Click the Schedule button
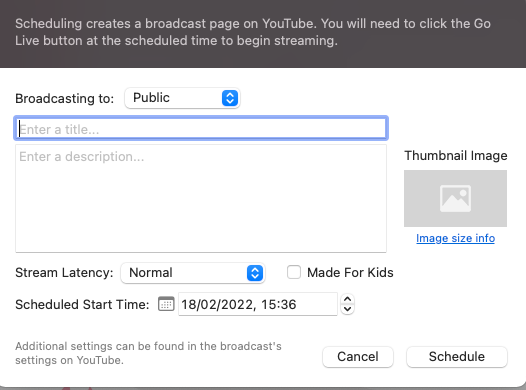Screen dimensions: 526x390 click(x=457, y=356)
